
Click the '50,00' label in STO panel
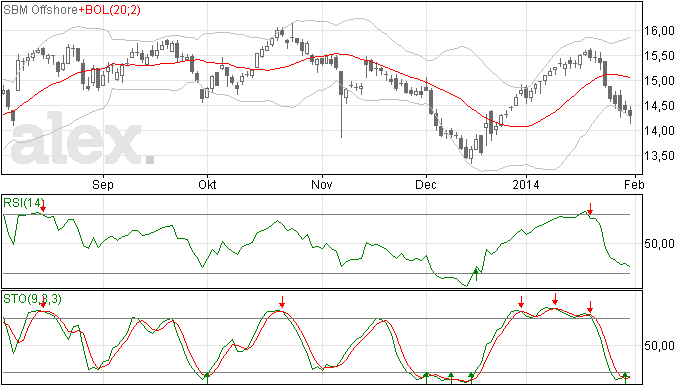tap(659, 346)
